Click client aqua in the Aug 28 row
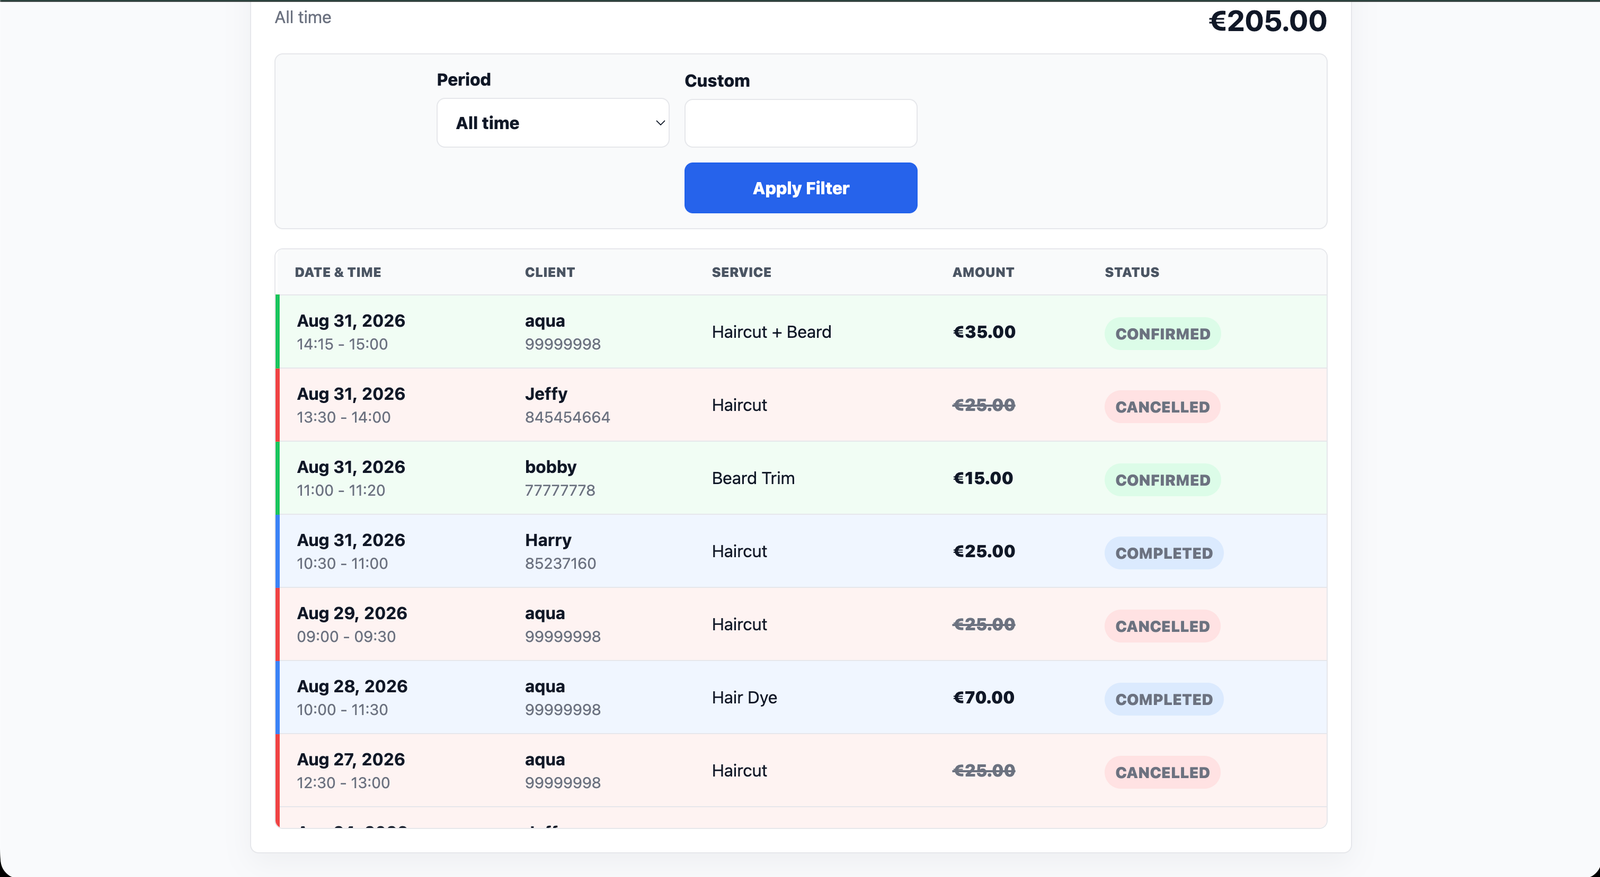Viewport: 1600px width, 877px height. tap(545, 686)
